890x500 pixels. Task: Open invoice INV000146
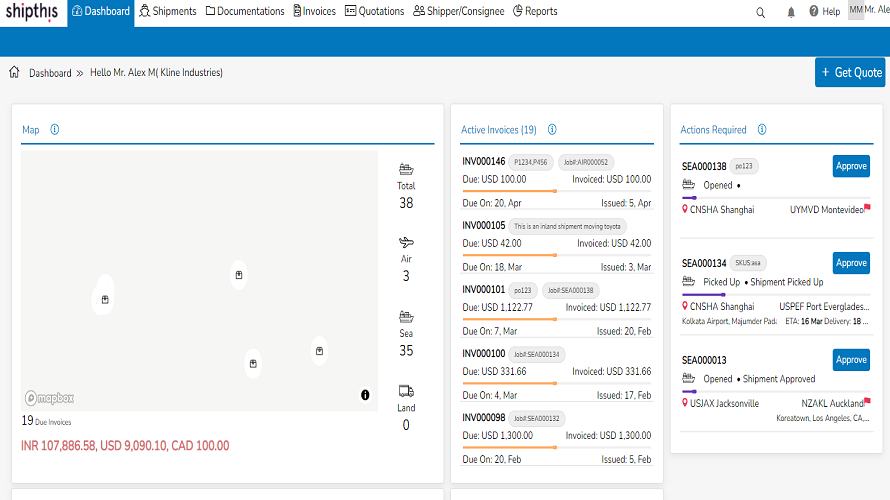tap(484, 162)
